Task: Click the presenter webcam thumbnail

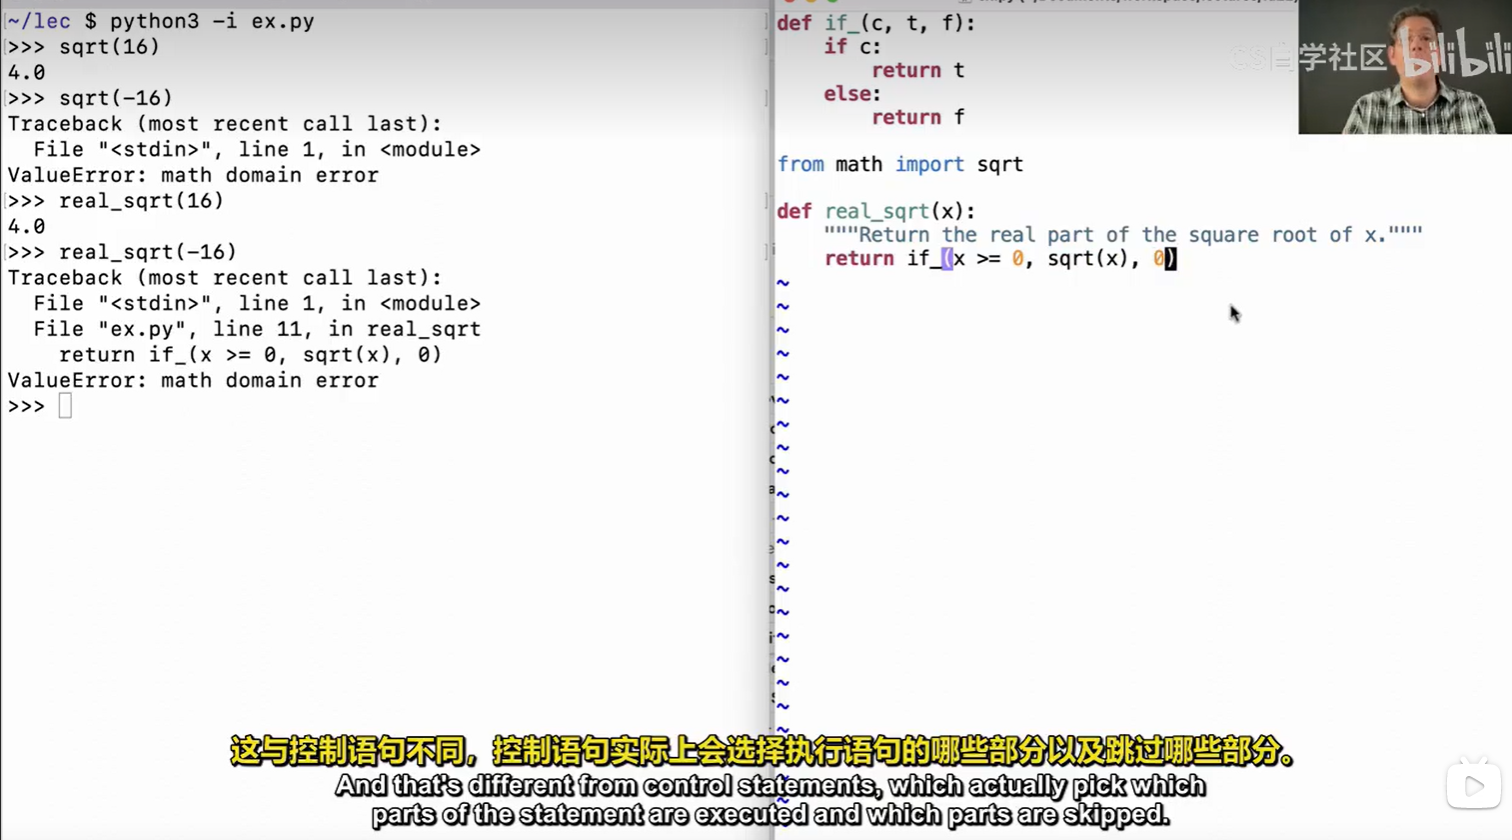Action: 1404,65
